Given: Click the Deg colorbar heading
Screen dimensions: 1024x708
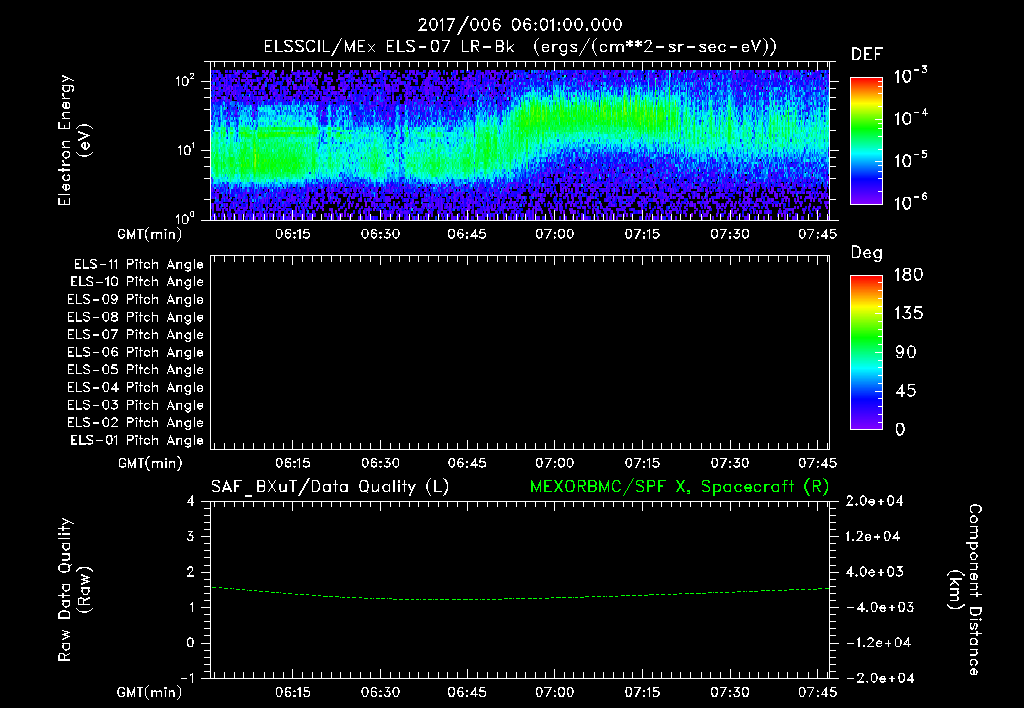Looking at the screenshot, I should [x=867, y=253].
